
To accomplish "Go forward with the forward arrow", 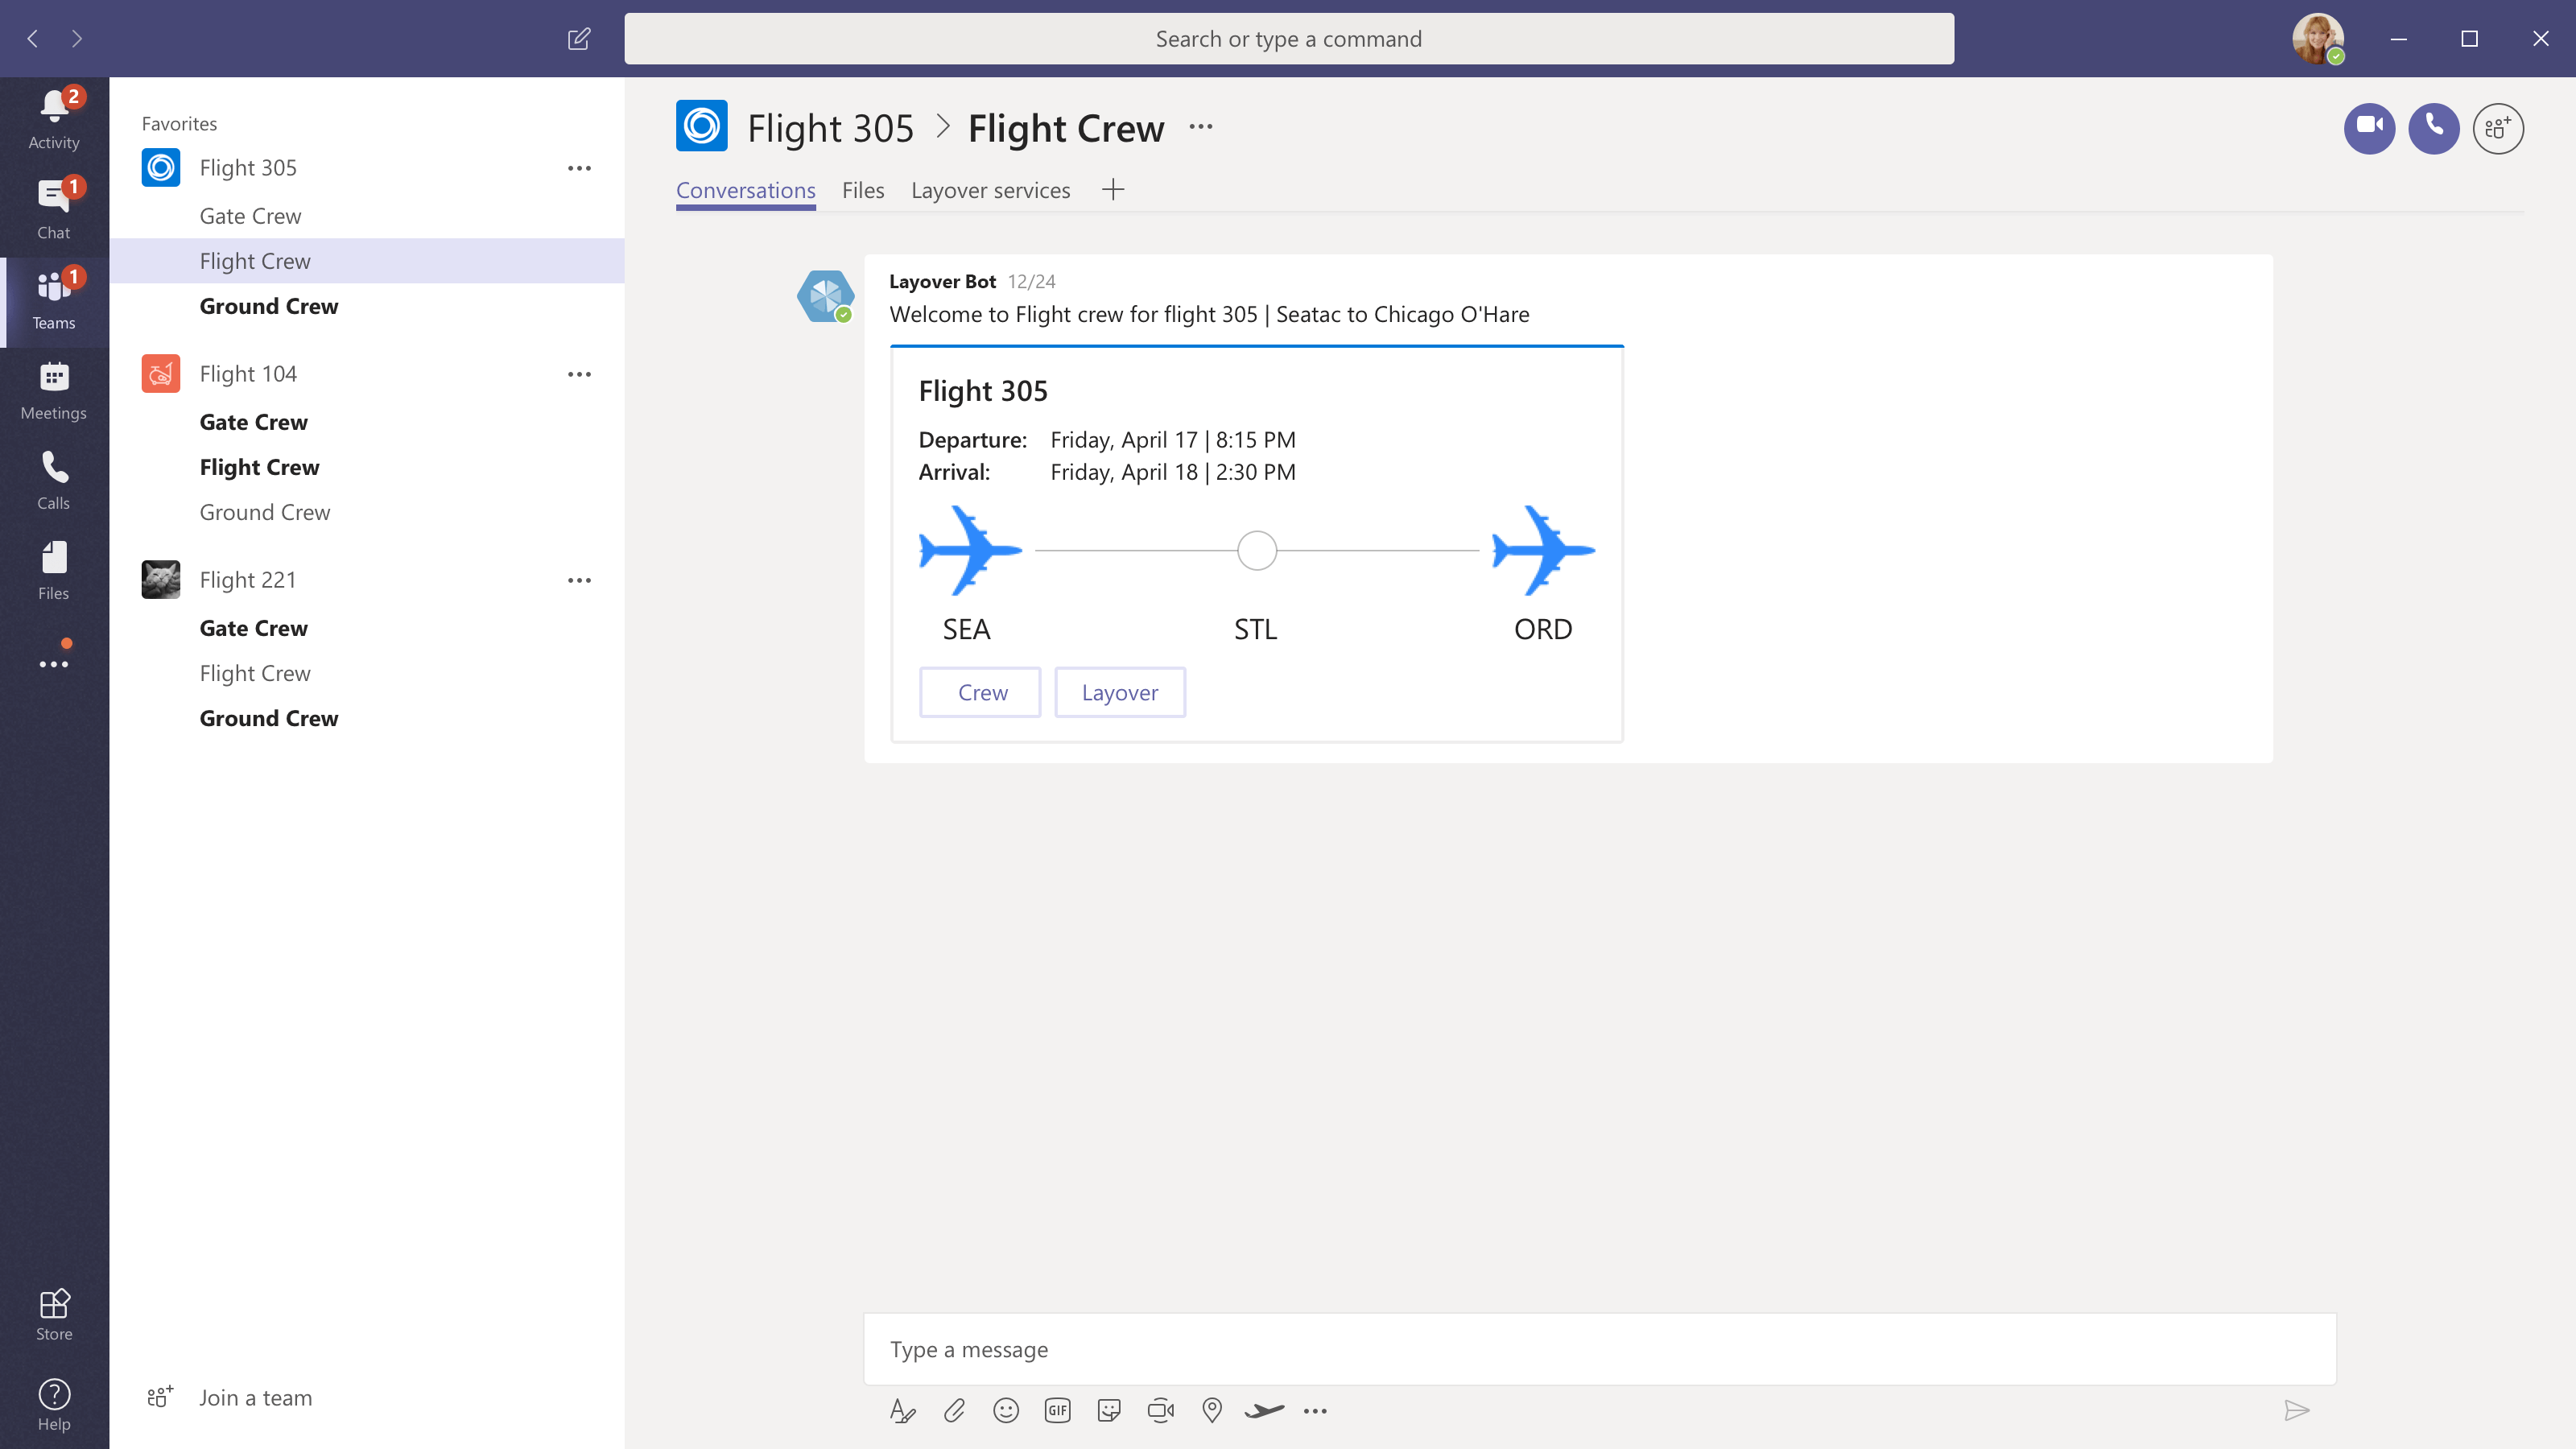I will (77, 39).
